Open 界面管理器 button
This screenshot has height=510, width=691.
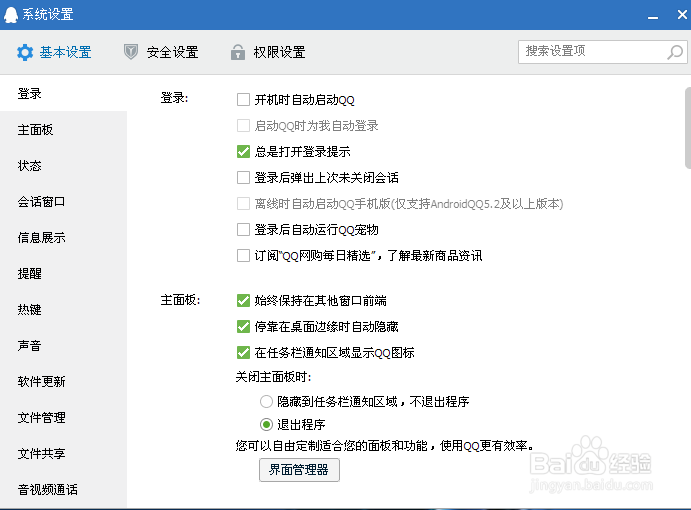coord(299,470)
